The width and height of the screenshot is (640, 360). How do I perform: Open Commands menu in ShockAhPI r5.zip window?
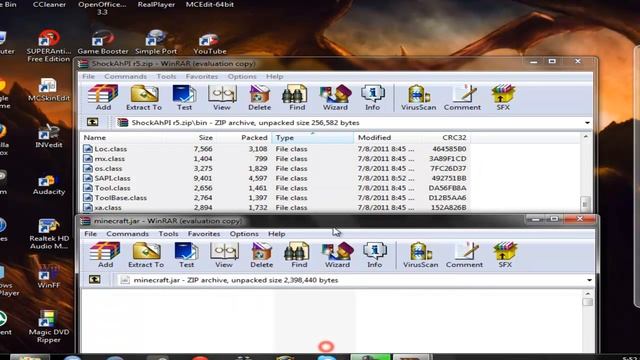(x=125, y=76)
